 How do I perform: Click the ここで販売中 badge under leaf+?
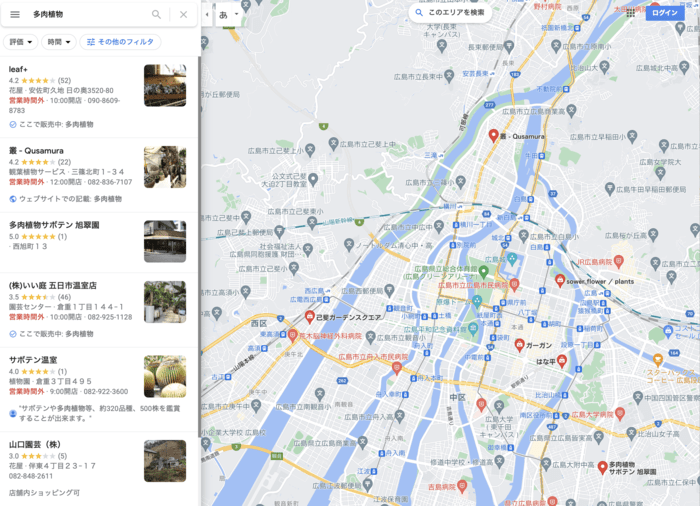tap(51, 124)
